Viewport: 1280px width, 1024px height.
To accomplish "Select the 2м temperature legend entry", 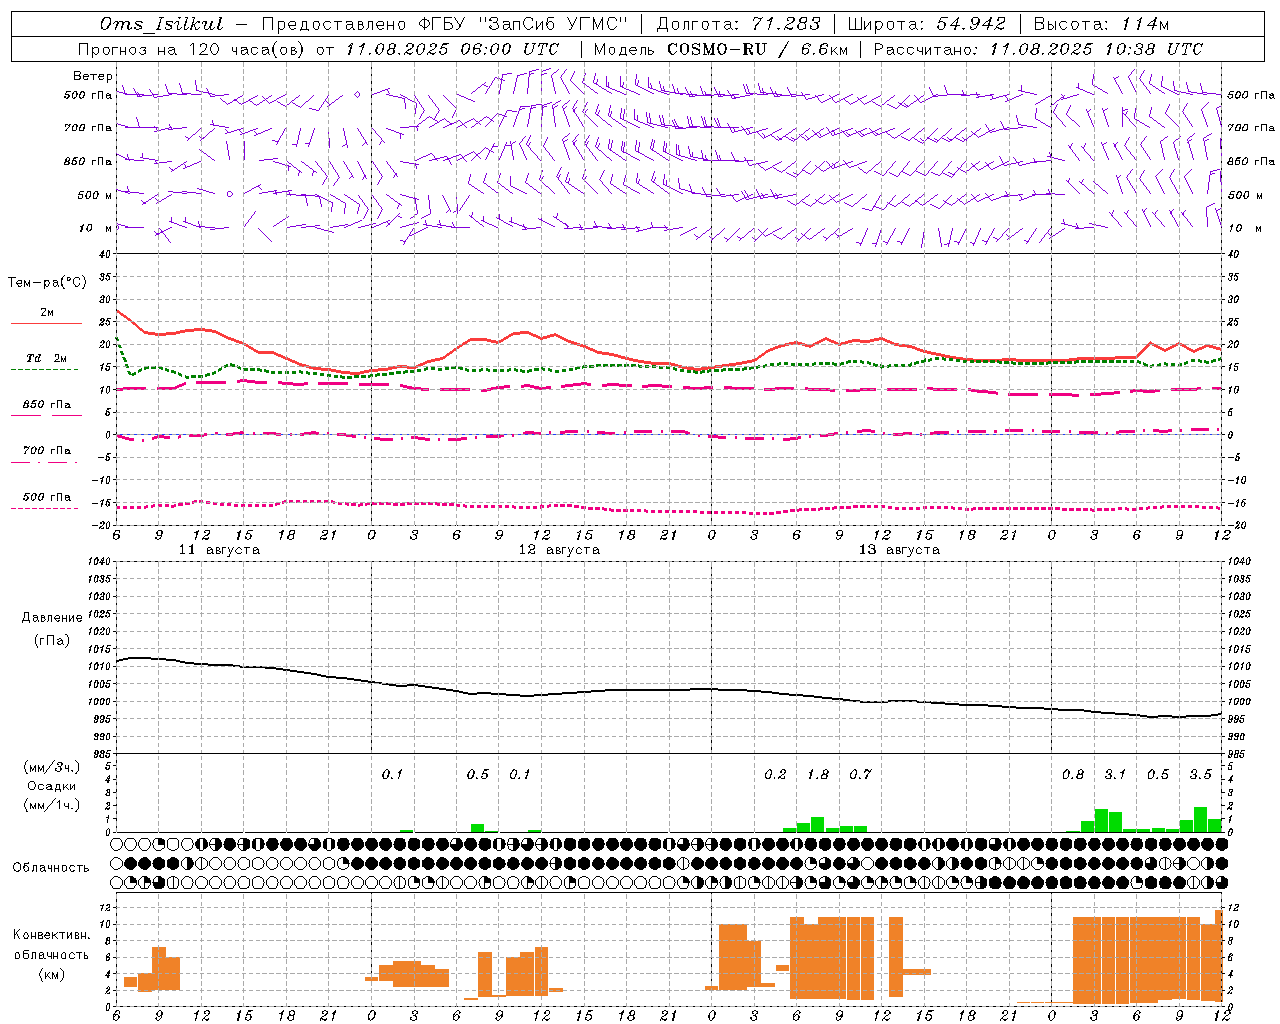I will [47, 312].
